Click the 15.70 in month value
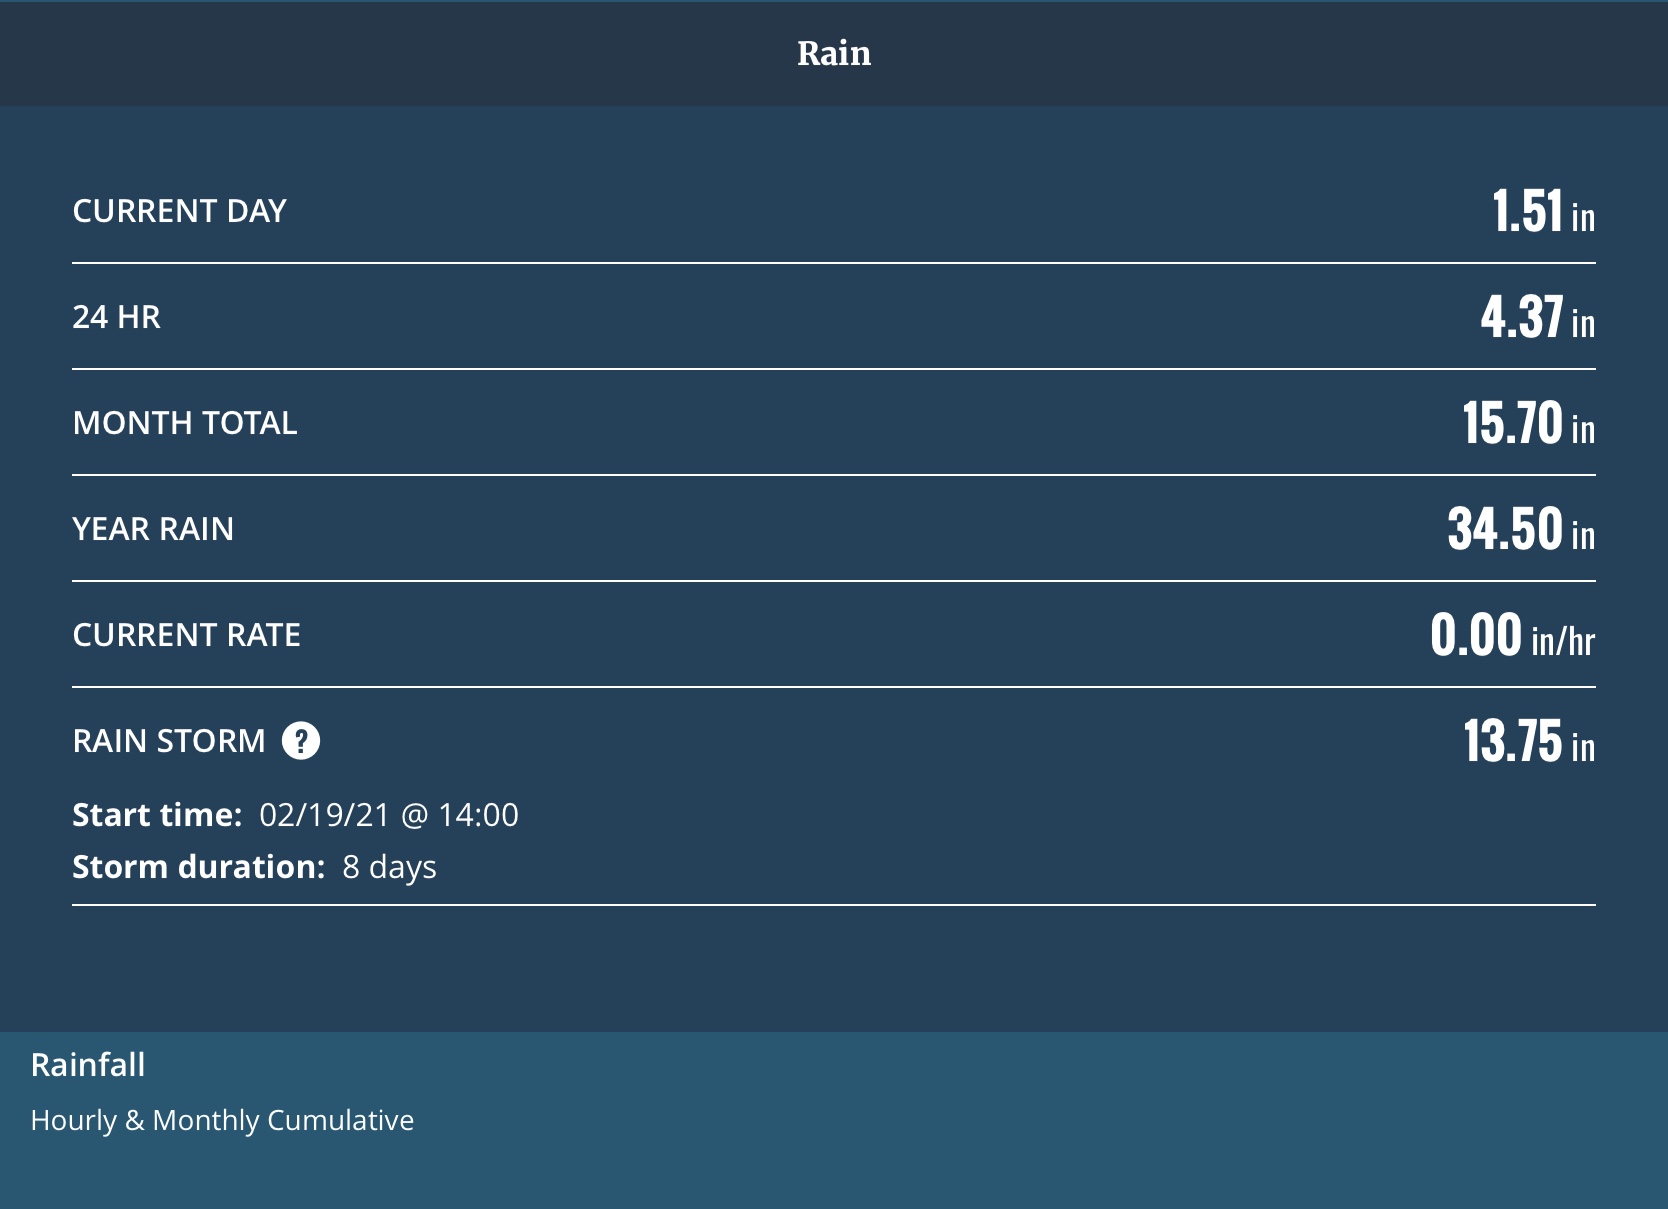The height and width of the screenshot is (1209, 1668). [x=1527, y=423]
